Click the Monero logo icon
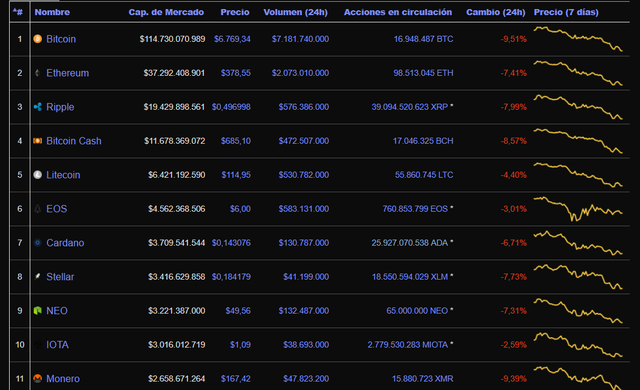 (x=38, y=379)
